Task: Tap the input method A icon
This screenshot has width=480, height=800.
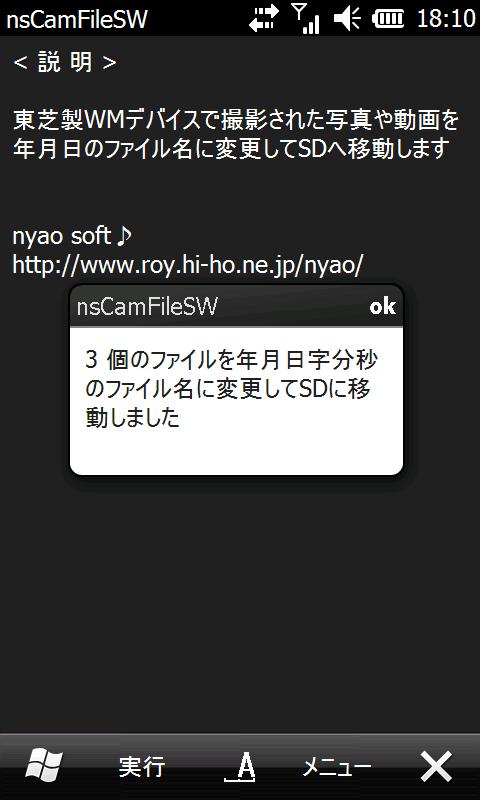Action: tap(240, 767)
